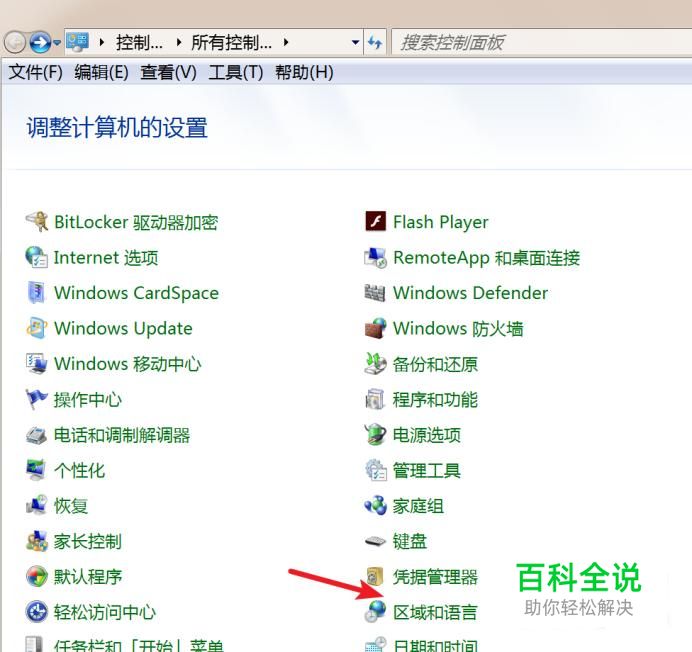Open the 默认程序 text link
Image resolution: width=692 pixels, height=652 pixels.
(88, 577)
